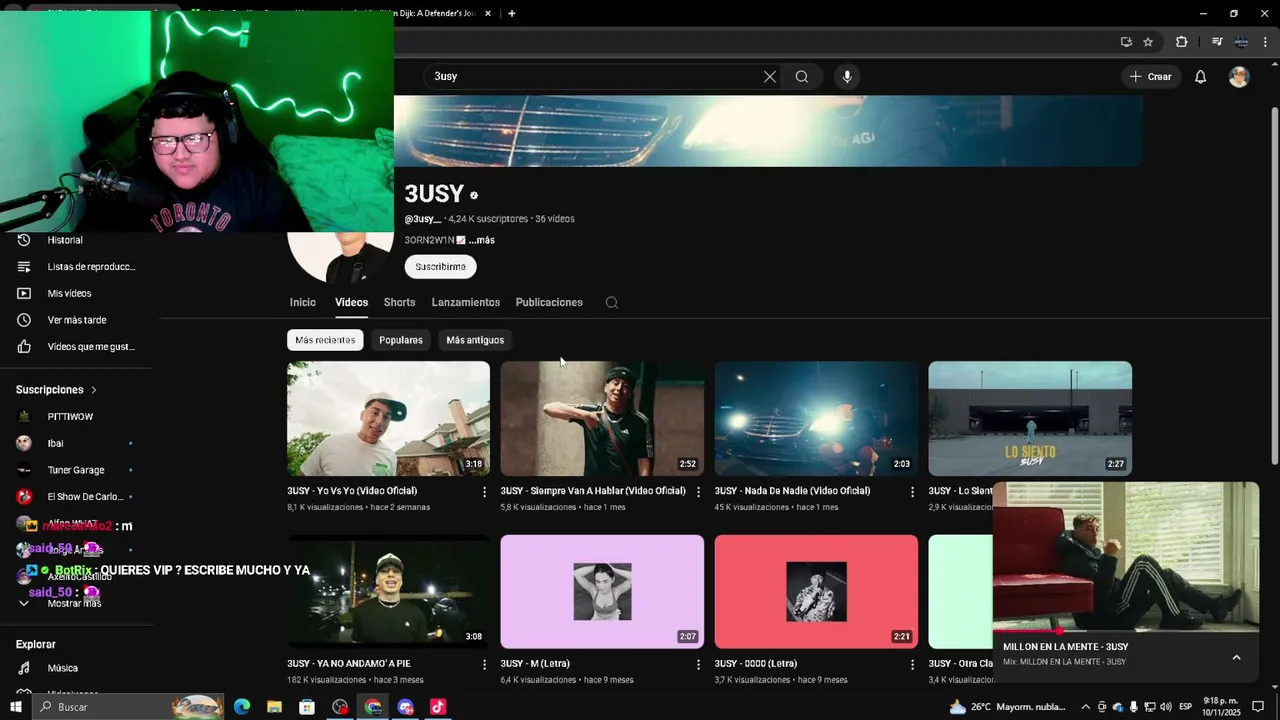Play Siempre Van A Hablar thumbnail
The image size is (1280, 720).
(x=602, y=418)
